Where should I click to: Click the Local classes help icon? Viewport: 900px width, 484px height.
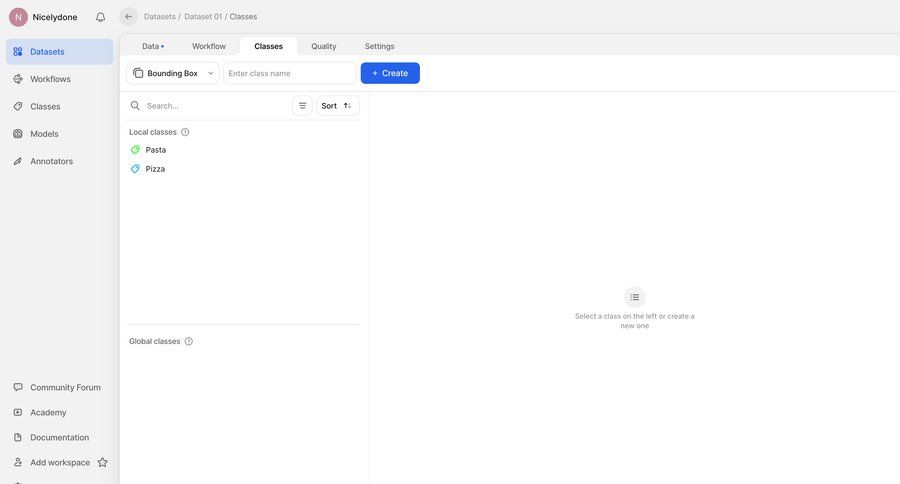click(185, 132)
